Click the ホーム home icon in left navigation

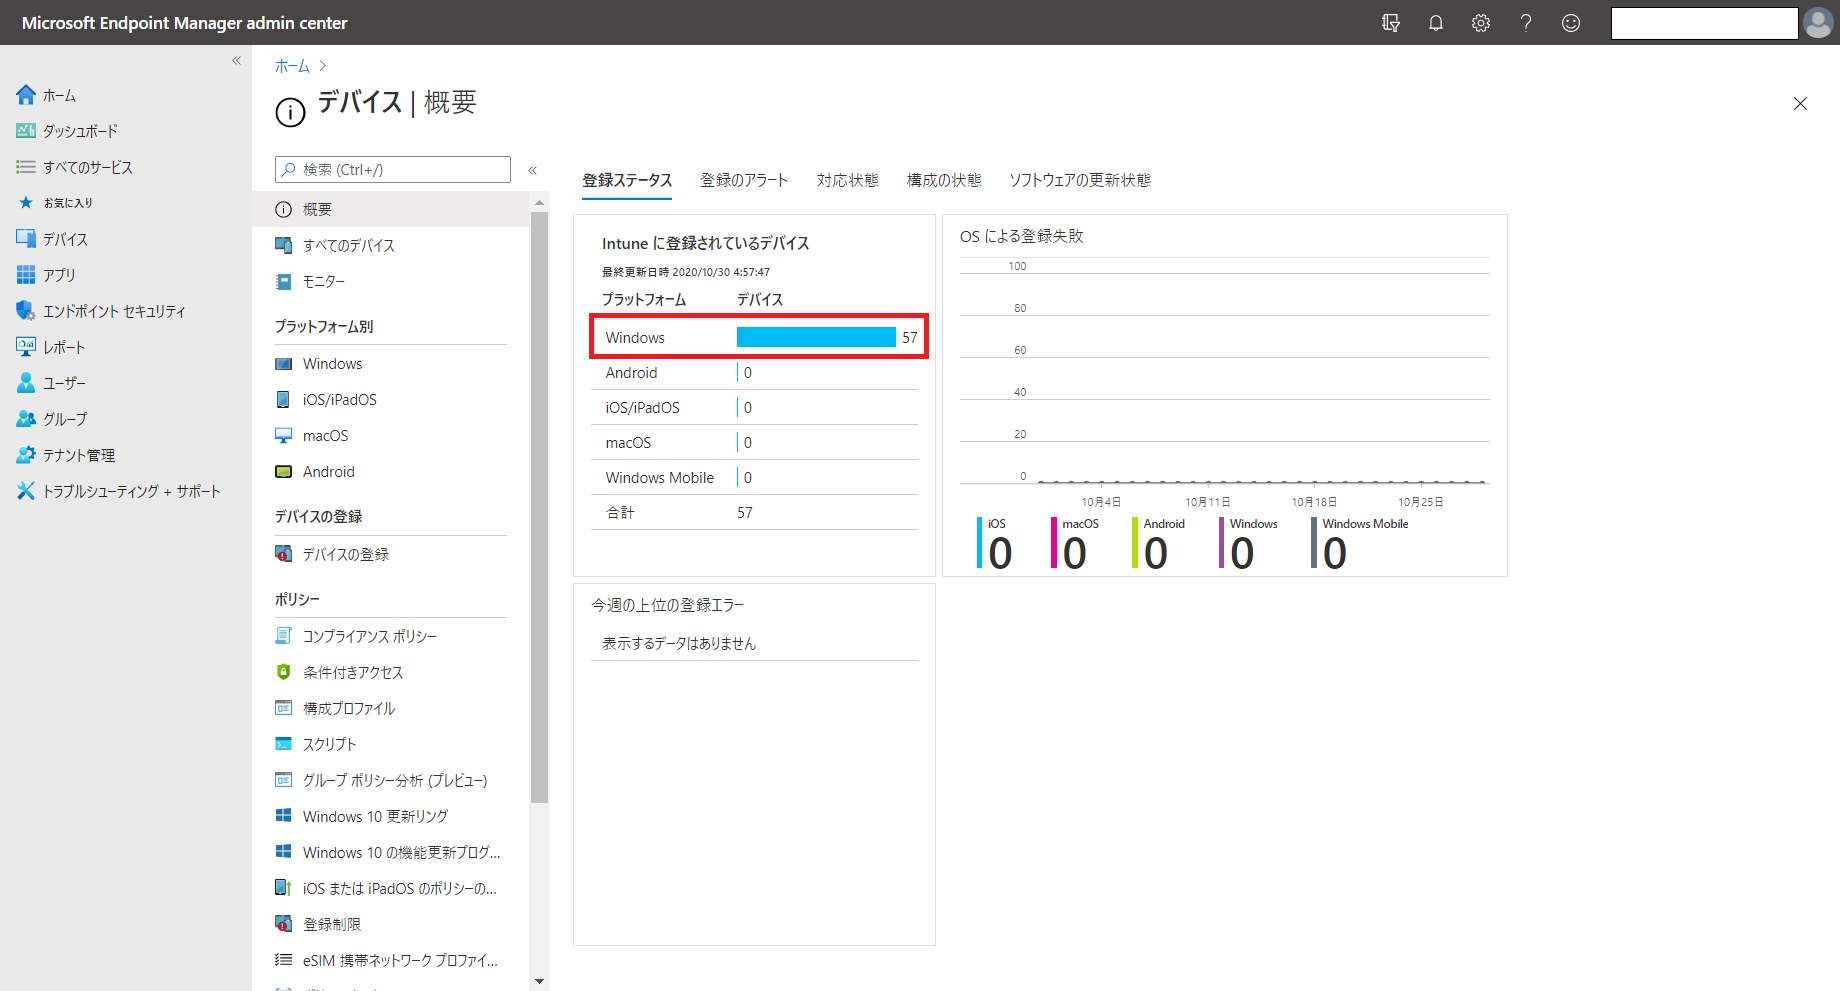tap(26, 95)
